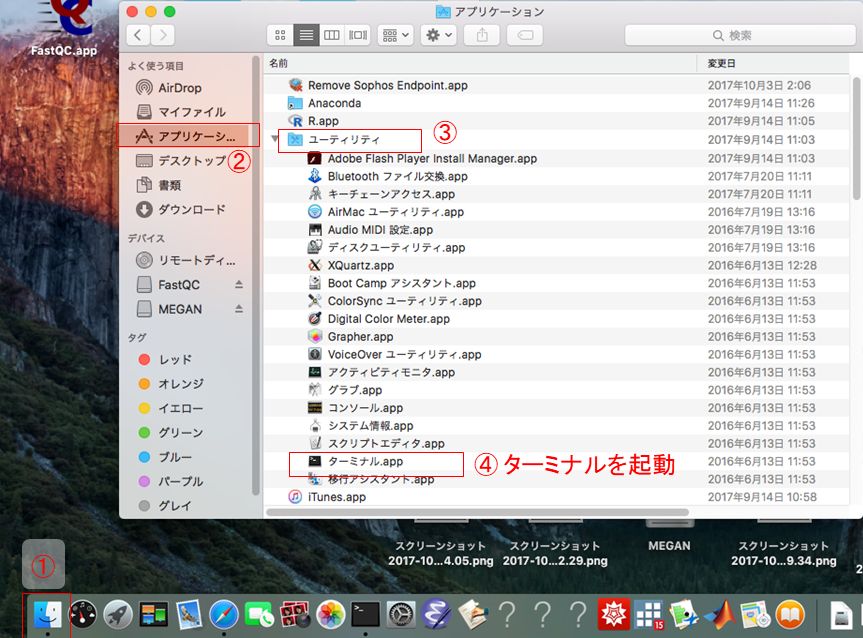Eject the MEGAN volume

(239, 309)
